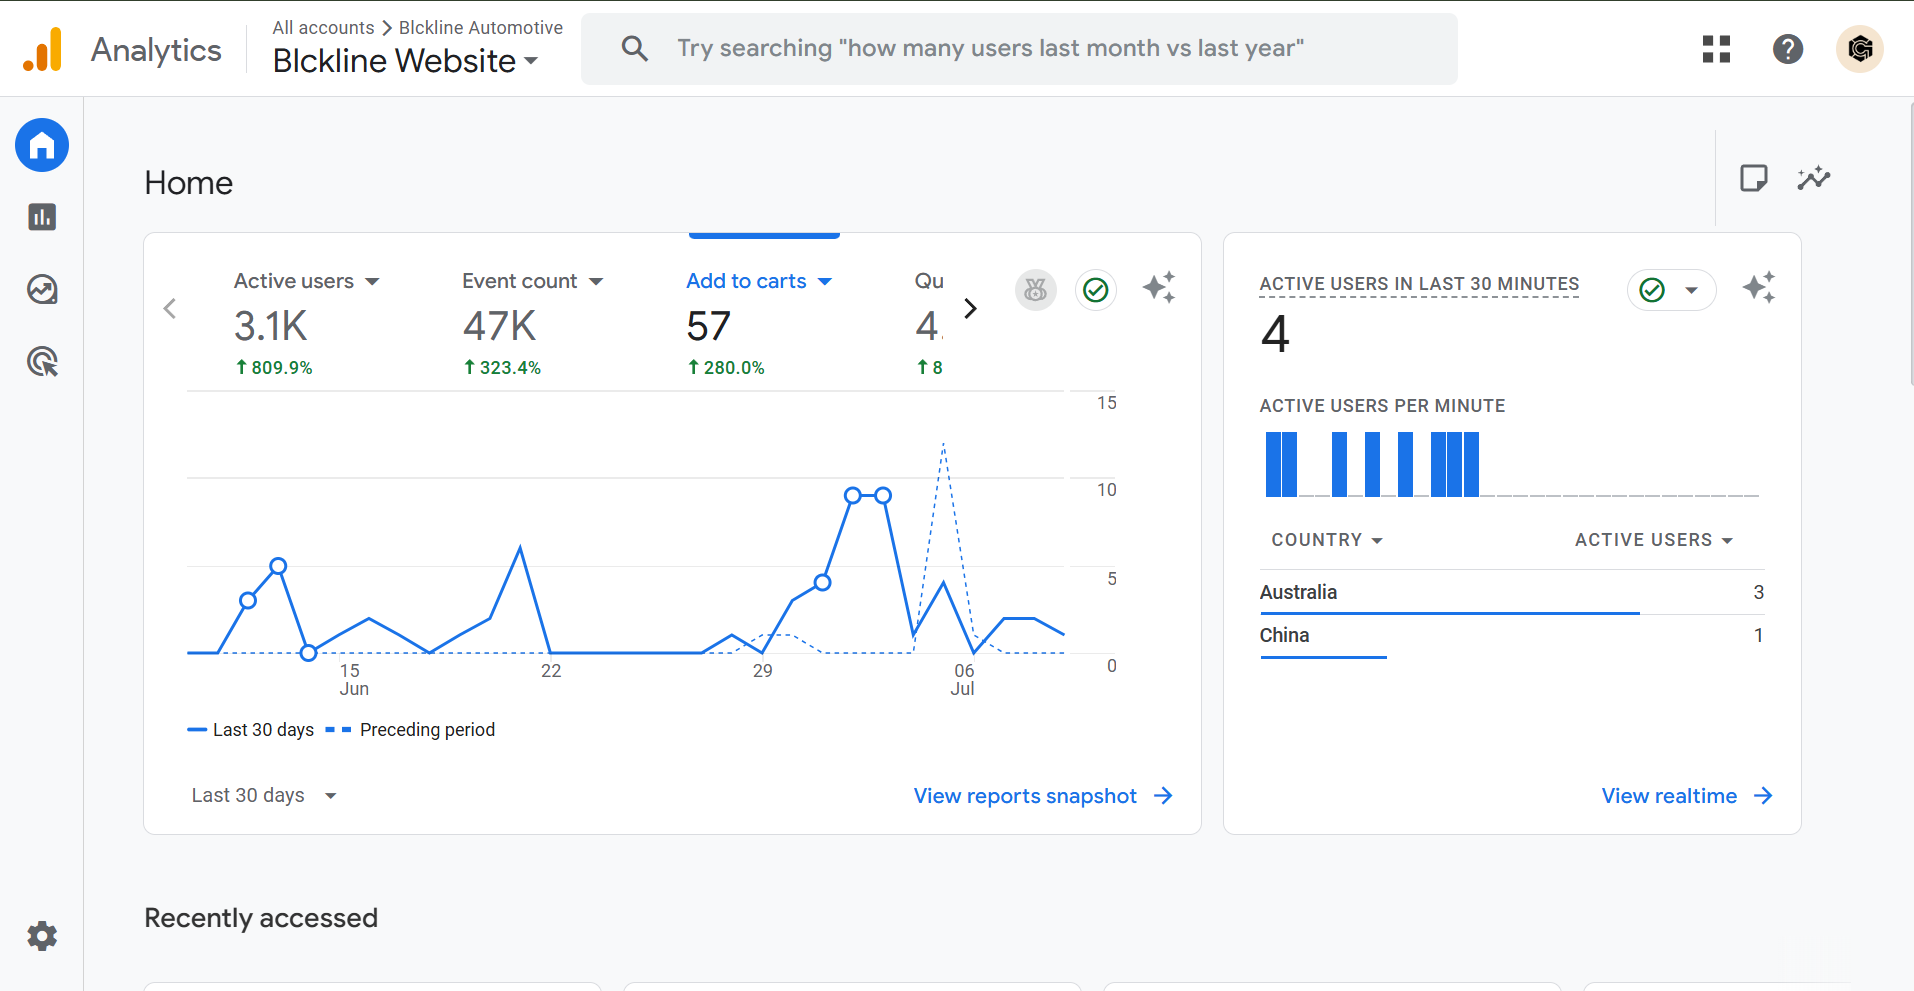
Task: Open the Reports section in sidebar
Action: coord(42,217)
